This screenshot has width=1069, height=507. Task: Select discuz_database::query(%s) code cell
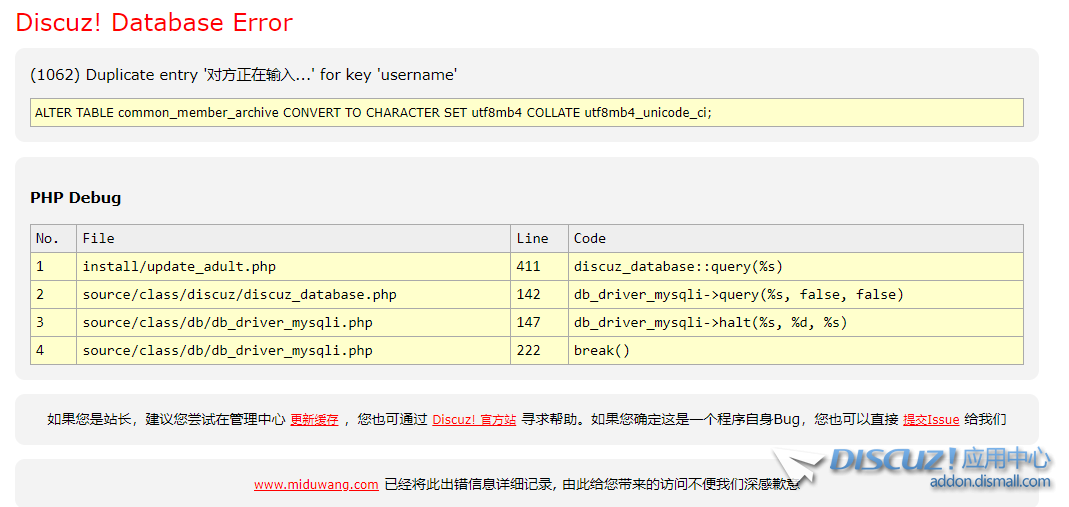coord(796,266)
